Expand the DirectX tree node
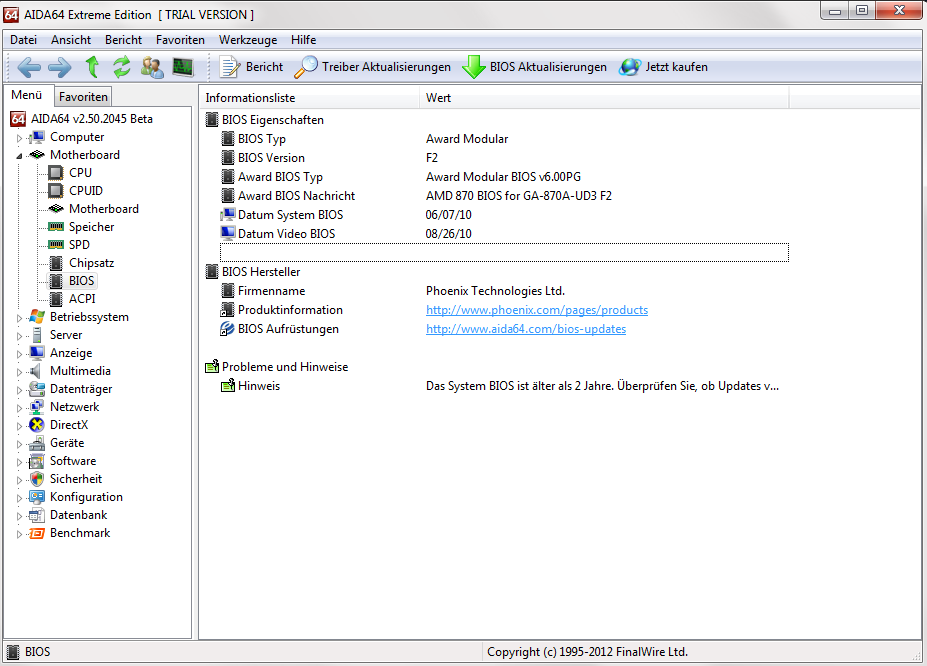The image size is (927, 666). tap(19, 426)
